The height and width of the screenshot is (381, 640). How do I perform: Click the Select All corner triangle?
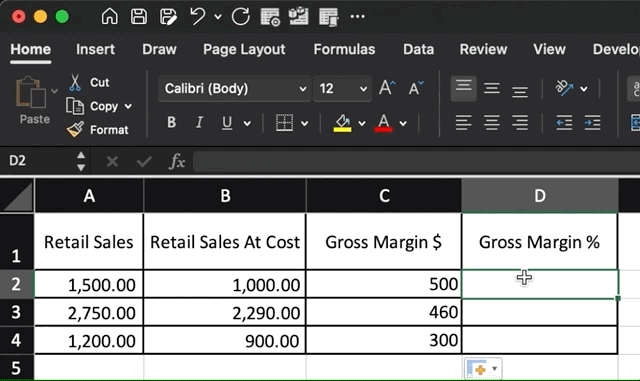[x=17, y=196]
